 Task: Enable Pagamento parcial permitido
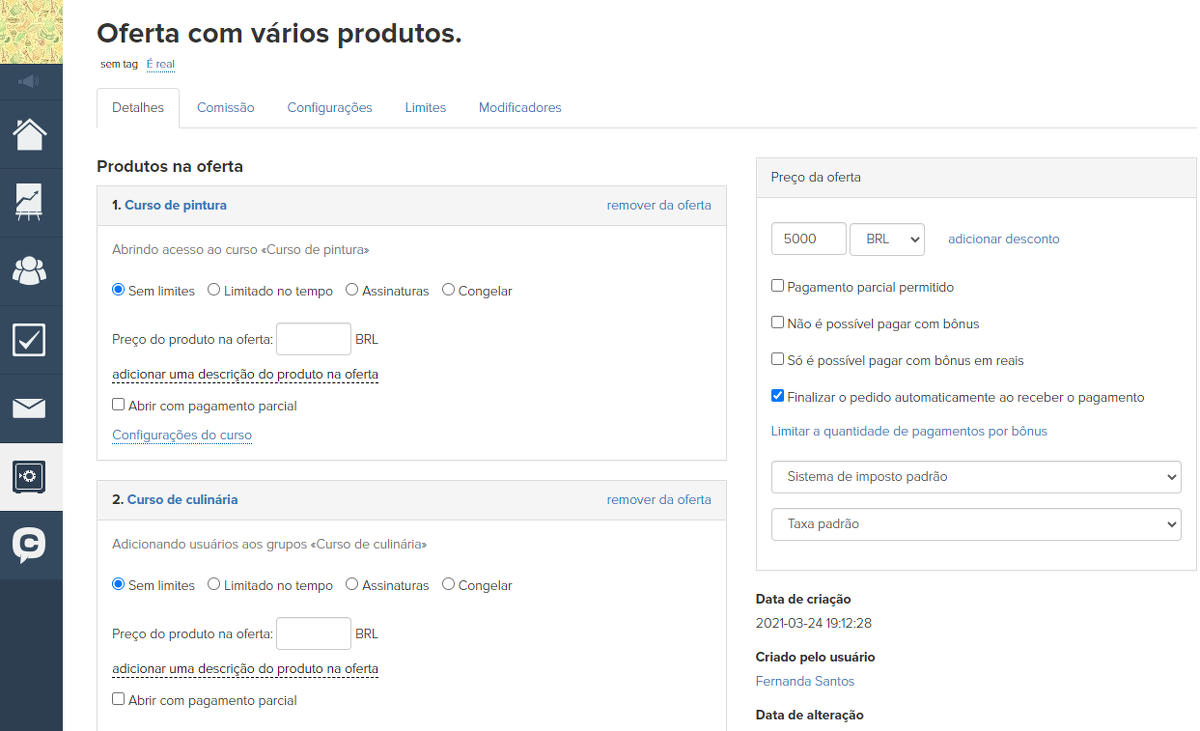777,285
